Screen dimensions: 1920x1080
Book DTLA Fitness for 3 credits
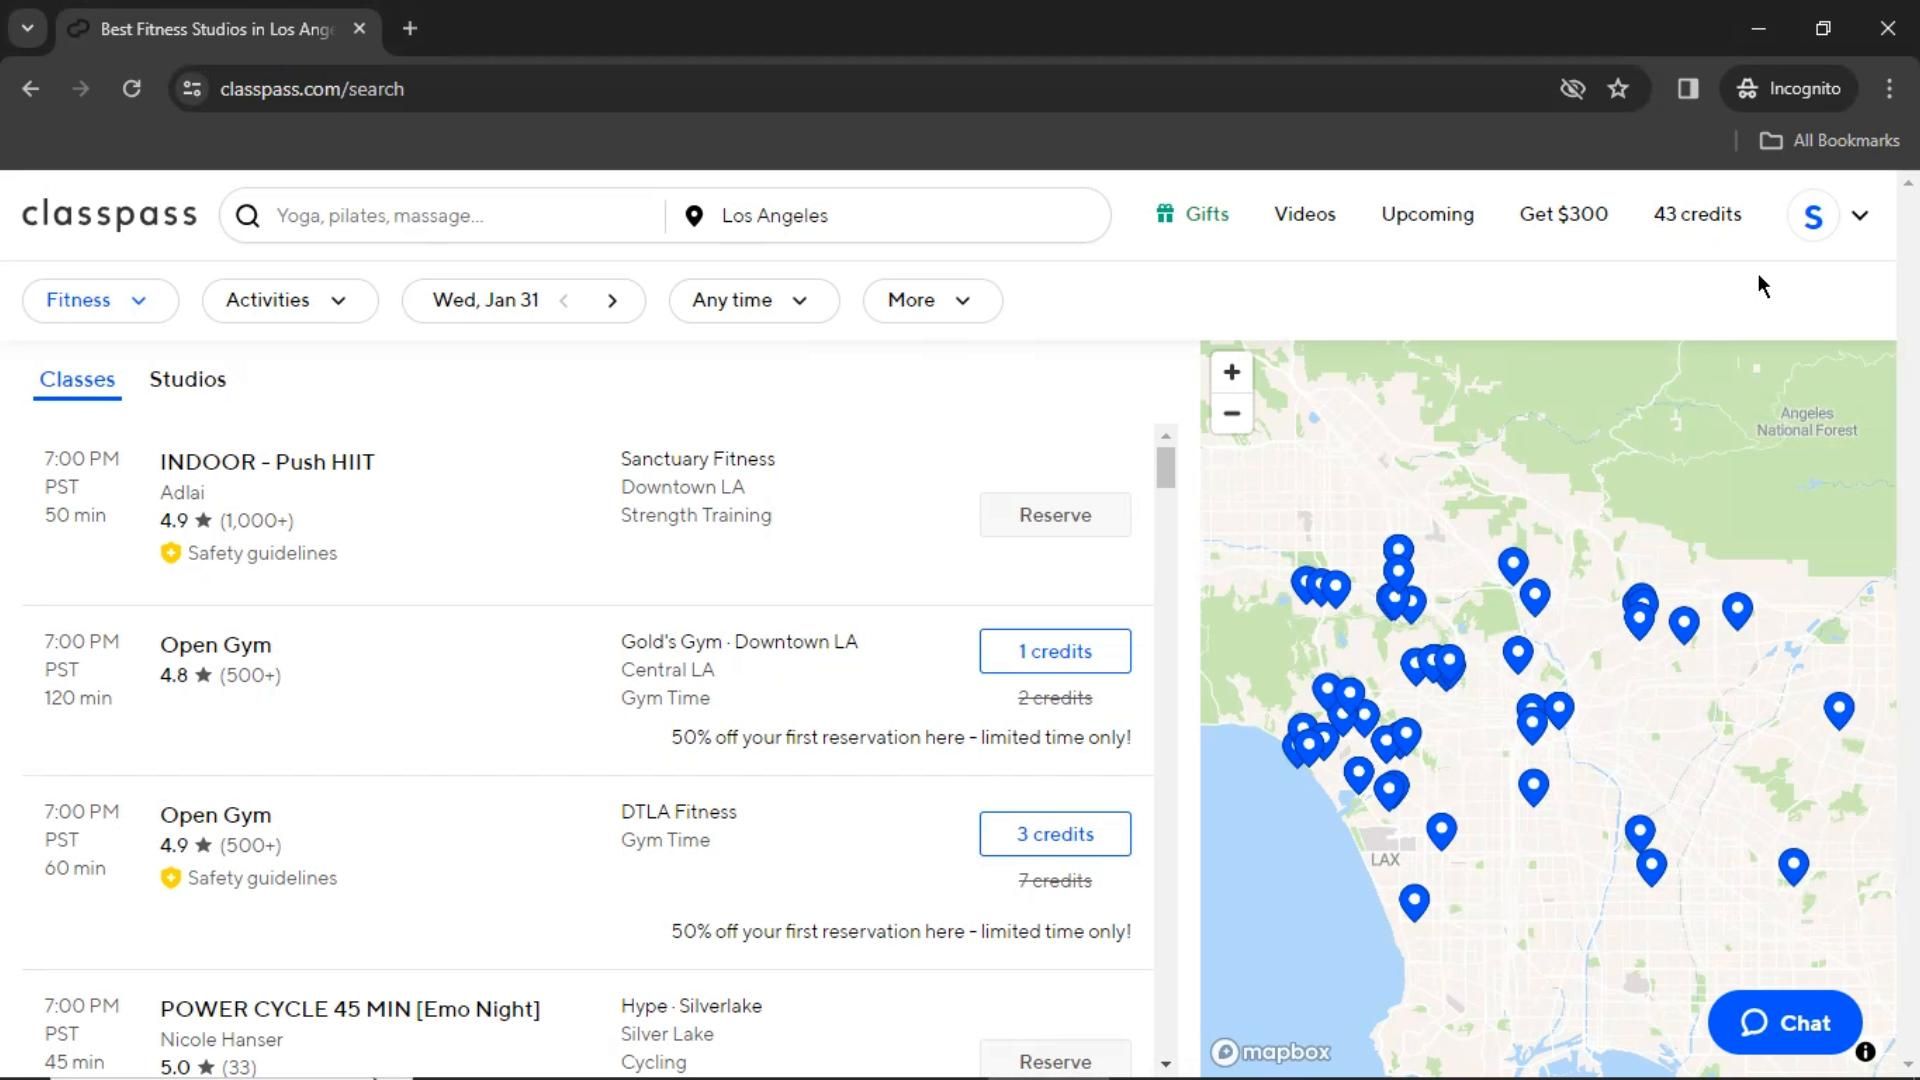click(1055, 834)
